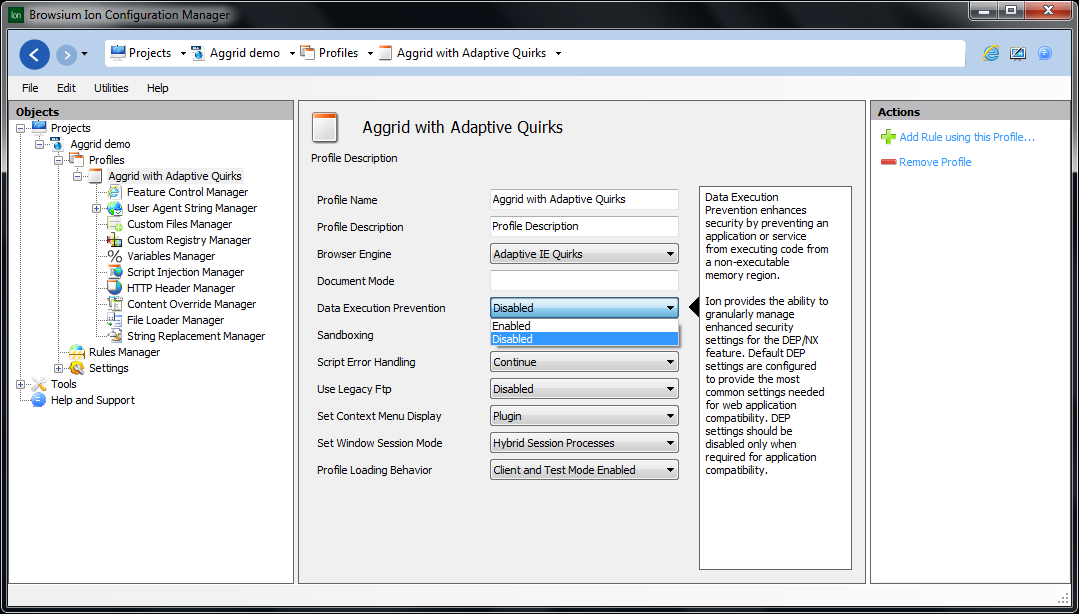This screenshot has width=1079, height=614.
Task: Click the Internet Explorer icon in toolbar
Action: point(991,53)
